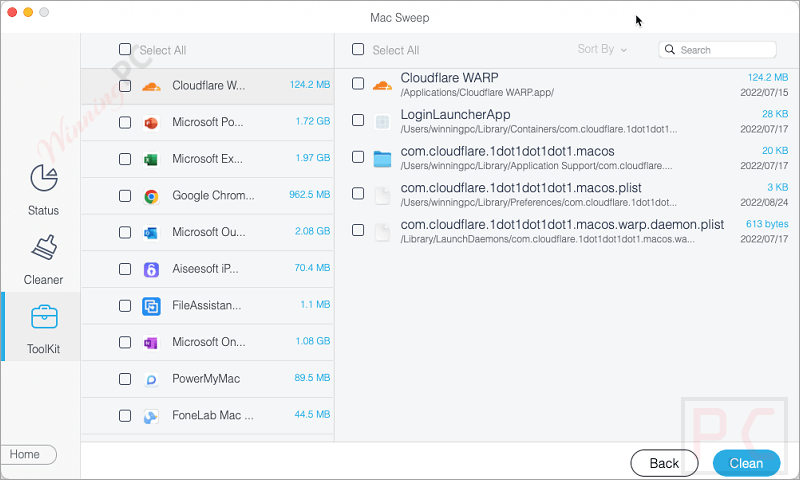
Task: Tick the Microsoft Po... checkbox
Action: click(125, 122)
